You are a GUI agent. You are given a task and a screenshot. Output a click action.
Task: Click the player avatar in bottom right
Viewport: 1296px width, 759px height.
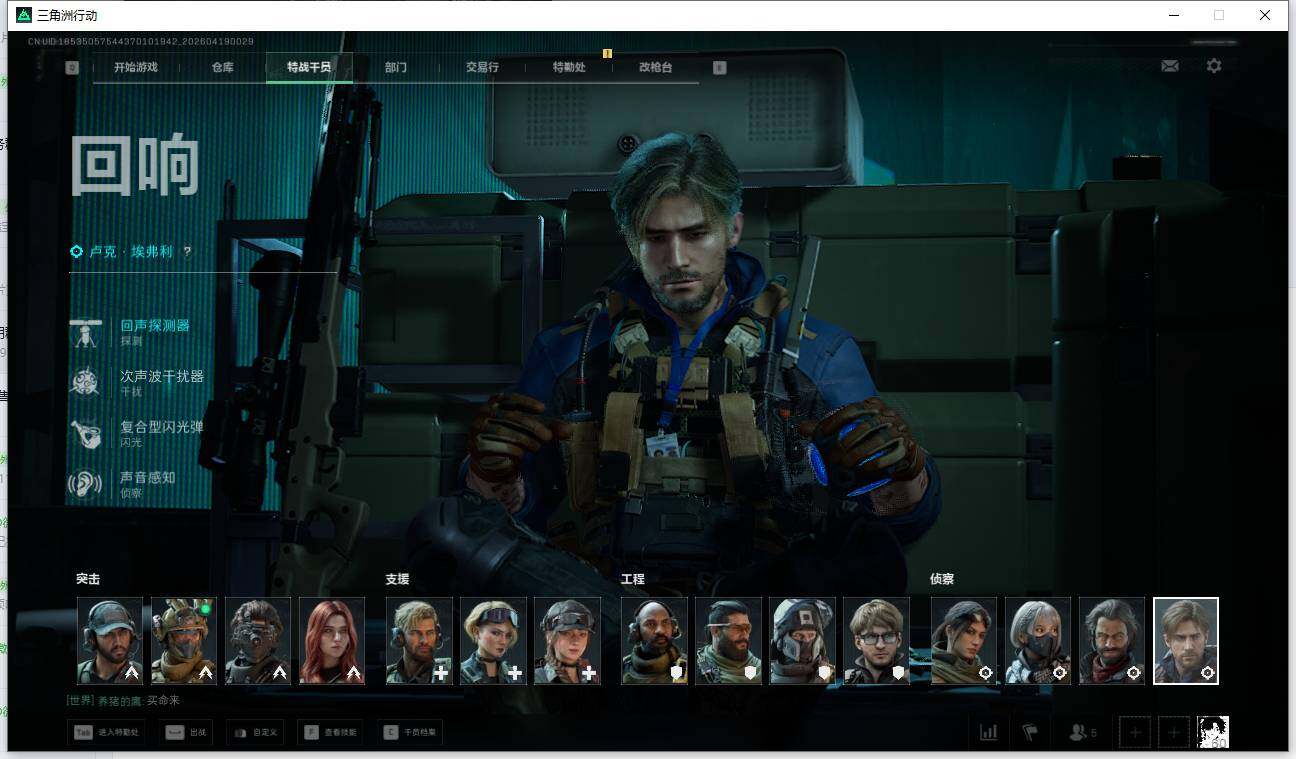[1213, 732]
